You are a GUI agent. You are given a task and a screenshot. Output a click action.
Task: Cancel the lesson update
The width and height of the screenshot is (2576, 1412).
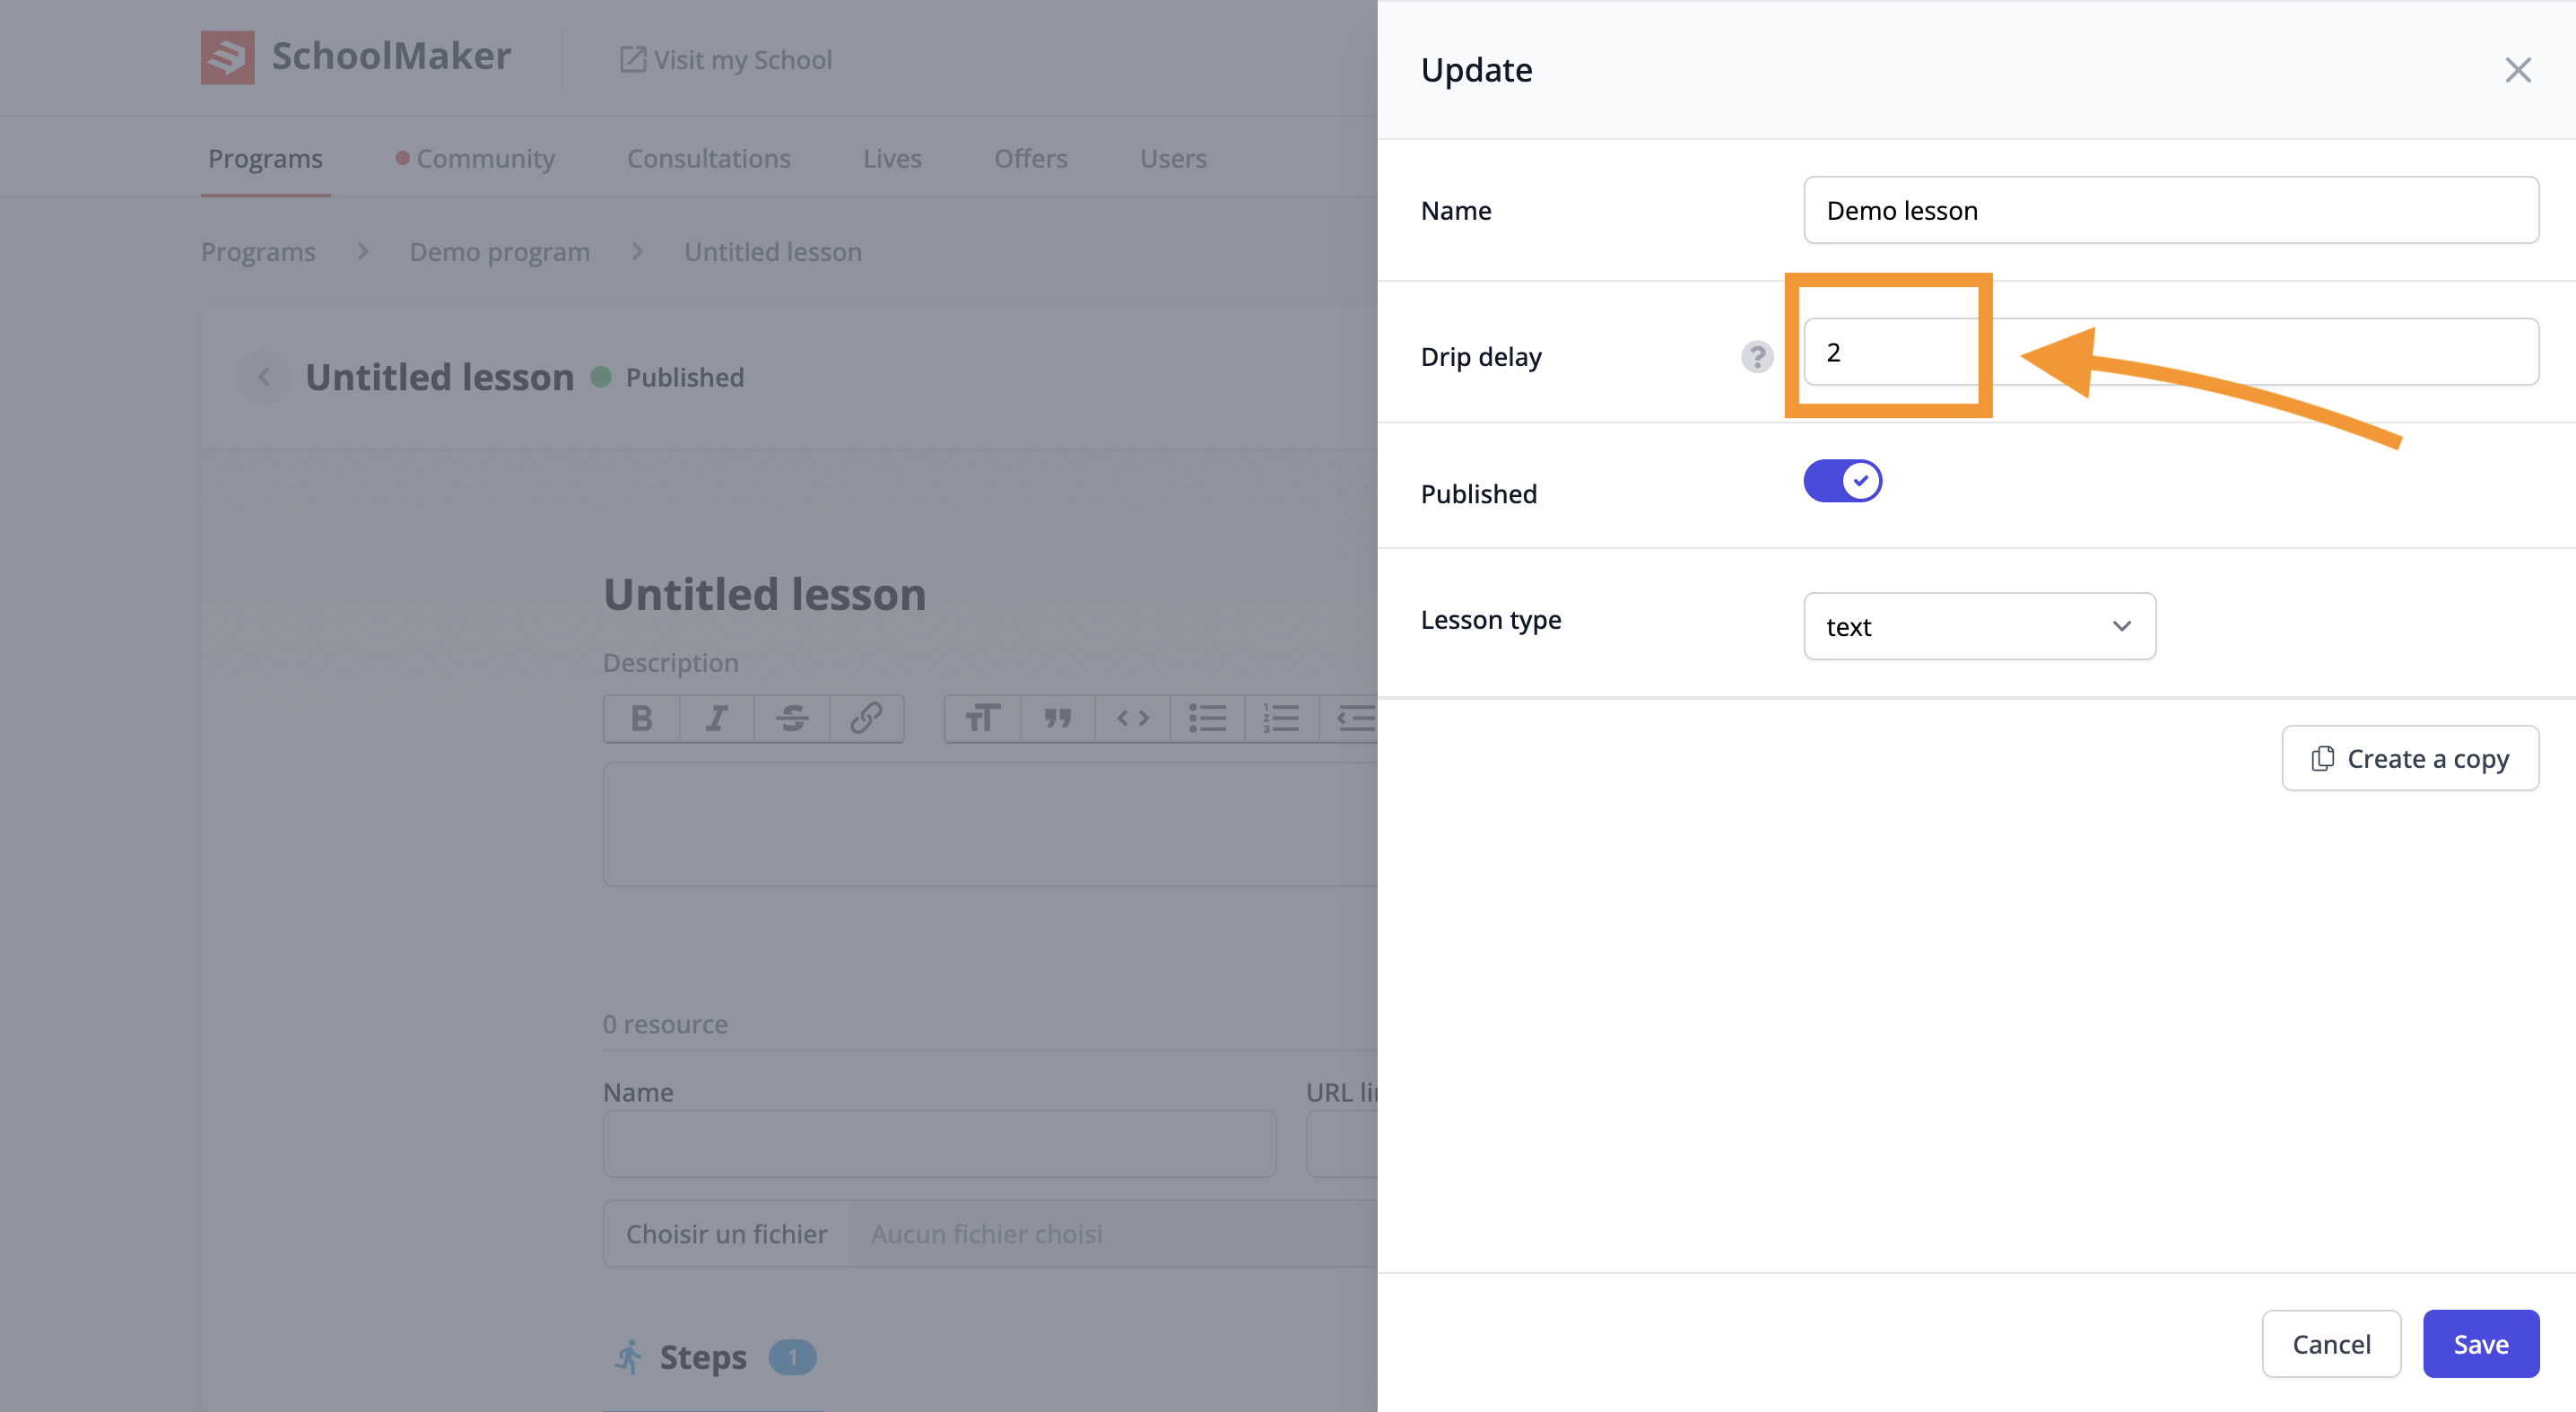pos(2331,1343)
